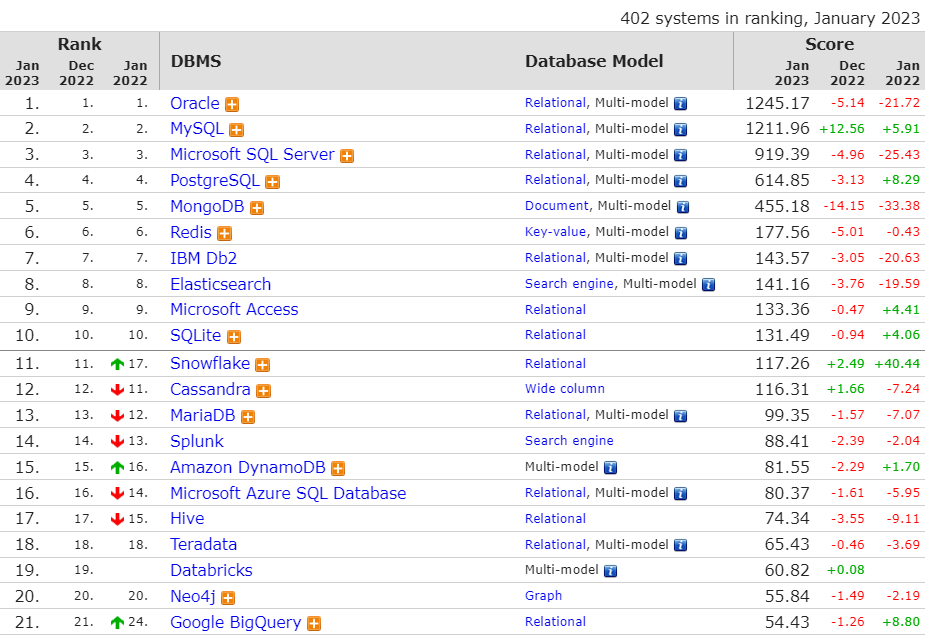Click the score value 1211.96
This screenshot has height=638, width=930.
778,129
